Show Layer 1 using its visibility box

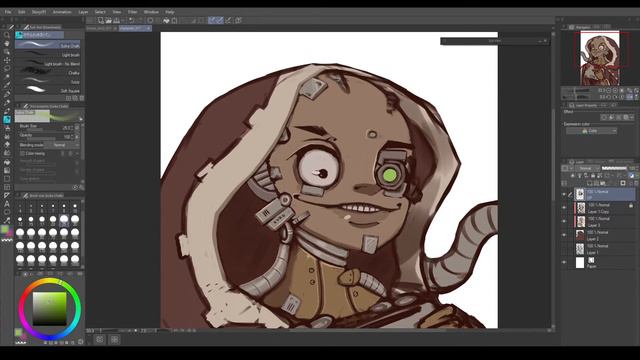tap(564, 249)
